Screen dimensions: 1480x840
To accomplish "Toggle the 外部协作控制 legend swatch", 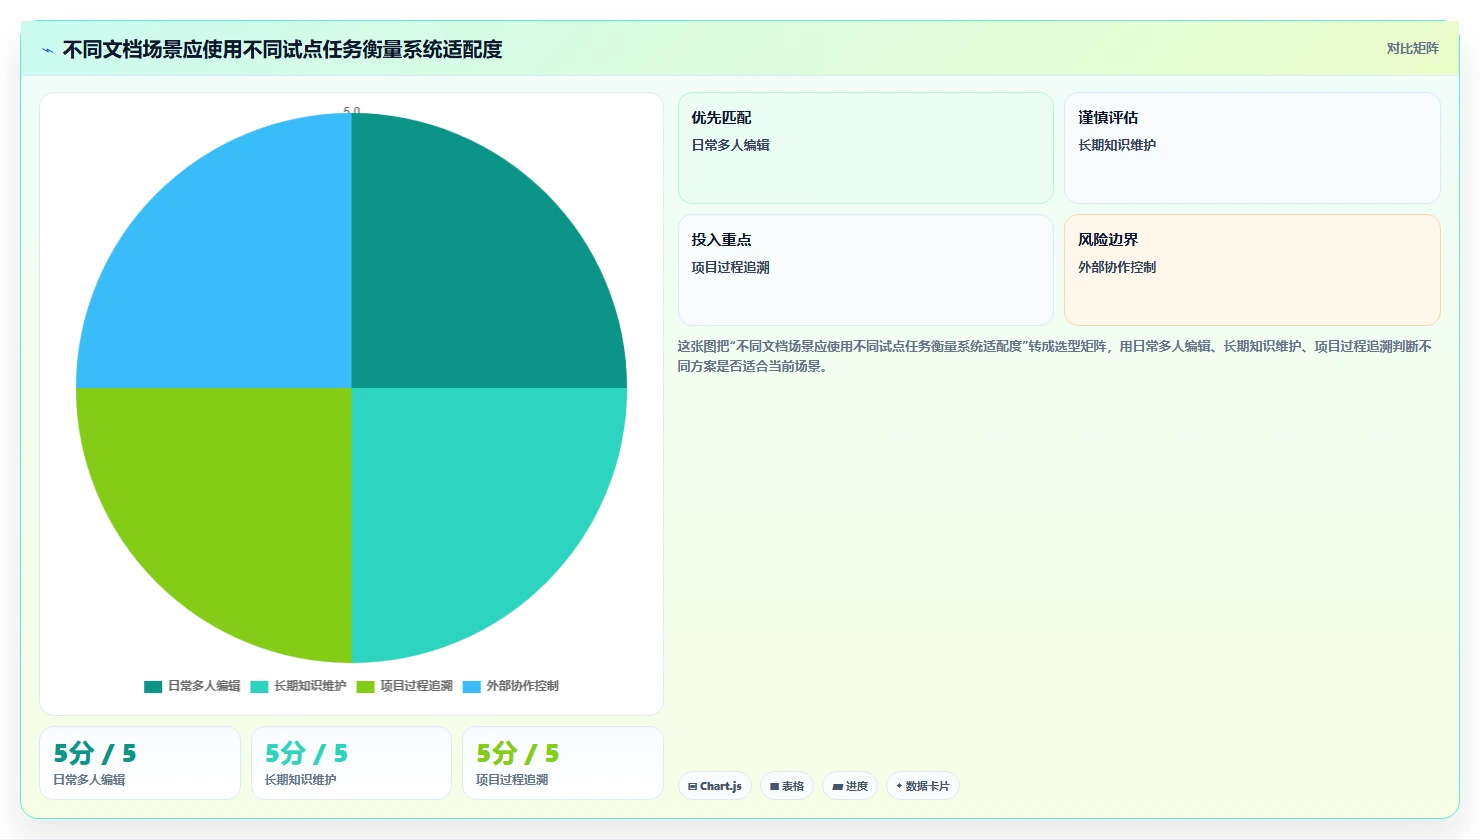I will click(472, 686).
